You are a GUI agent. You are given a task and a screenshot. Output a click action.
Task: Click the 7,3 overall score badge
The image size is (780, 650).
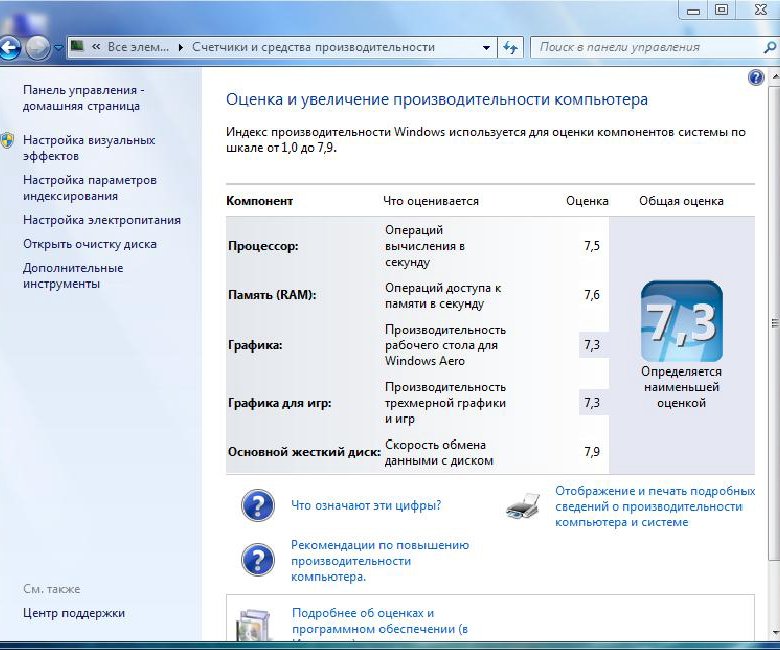pyautogui.click(x=681, y=321)
